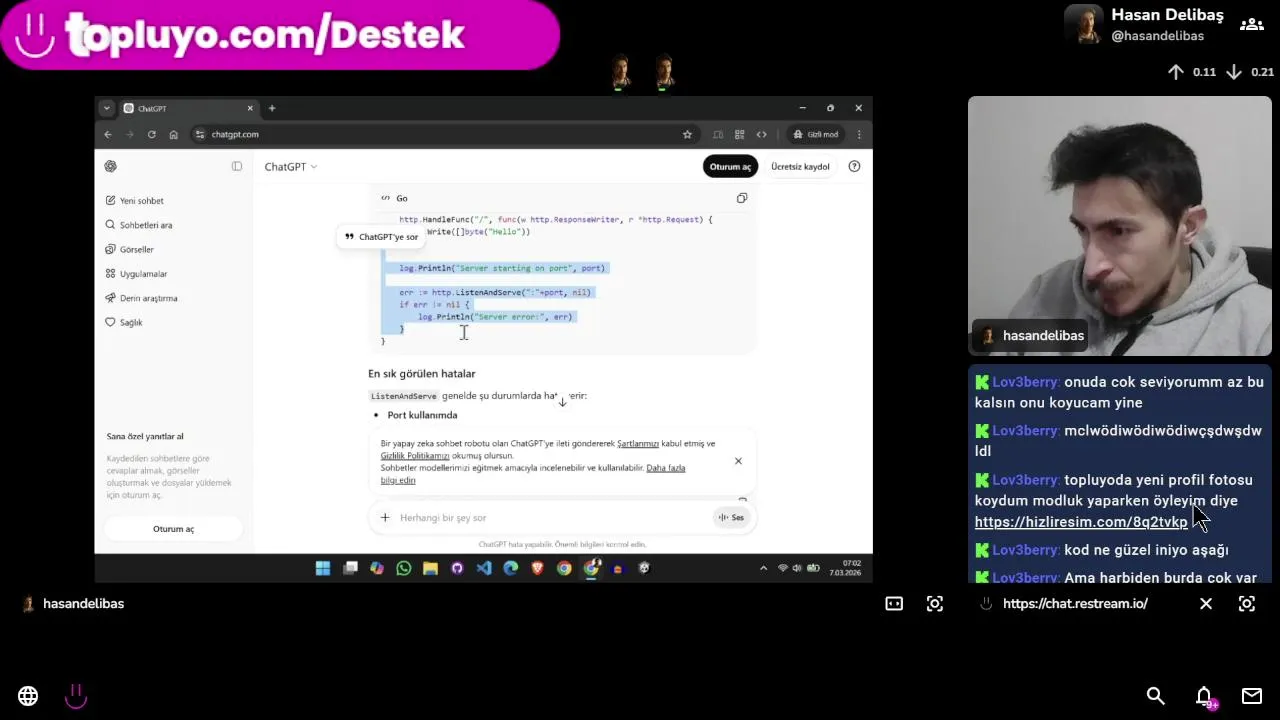Close the ChatGPT browser tab
This screenshot has width=1280, height=720.
[250, 108]
